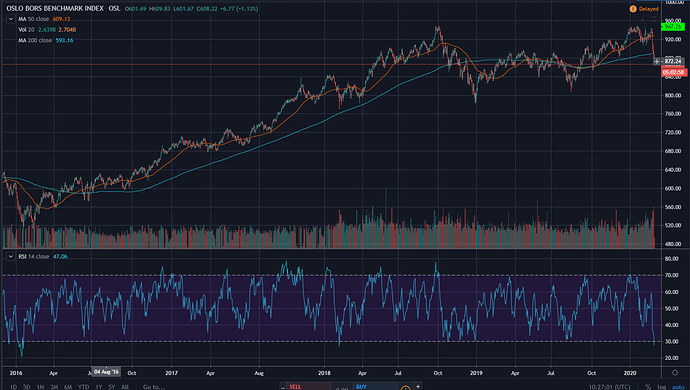
Task: Toggle auto scale mode
Action: pyautogui.click(x=678, y=387)
